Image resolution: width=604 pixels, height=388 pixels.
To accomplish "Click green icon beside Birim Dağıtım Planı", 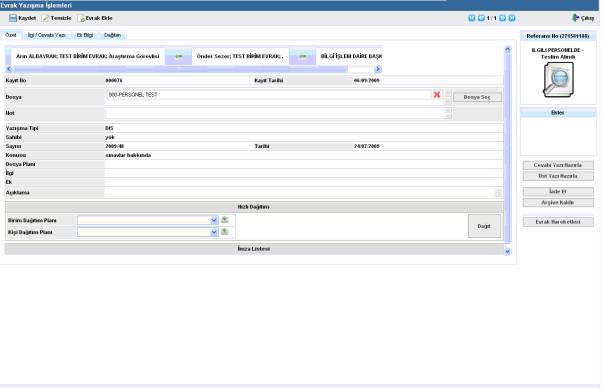I will 225,220.
